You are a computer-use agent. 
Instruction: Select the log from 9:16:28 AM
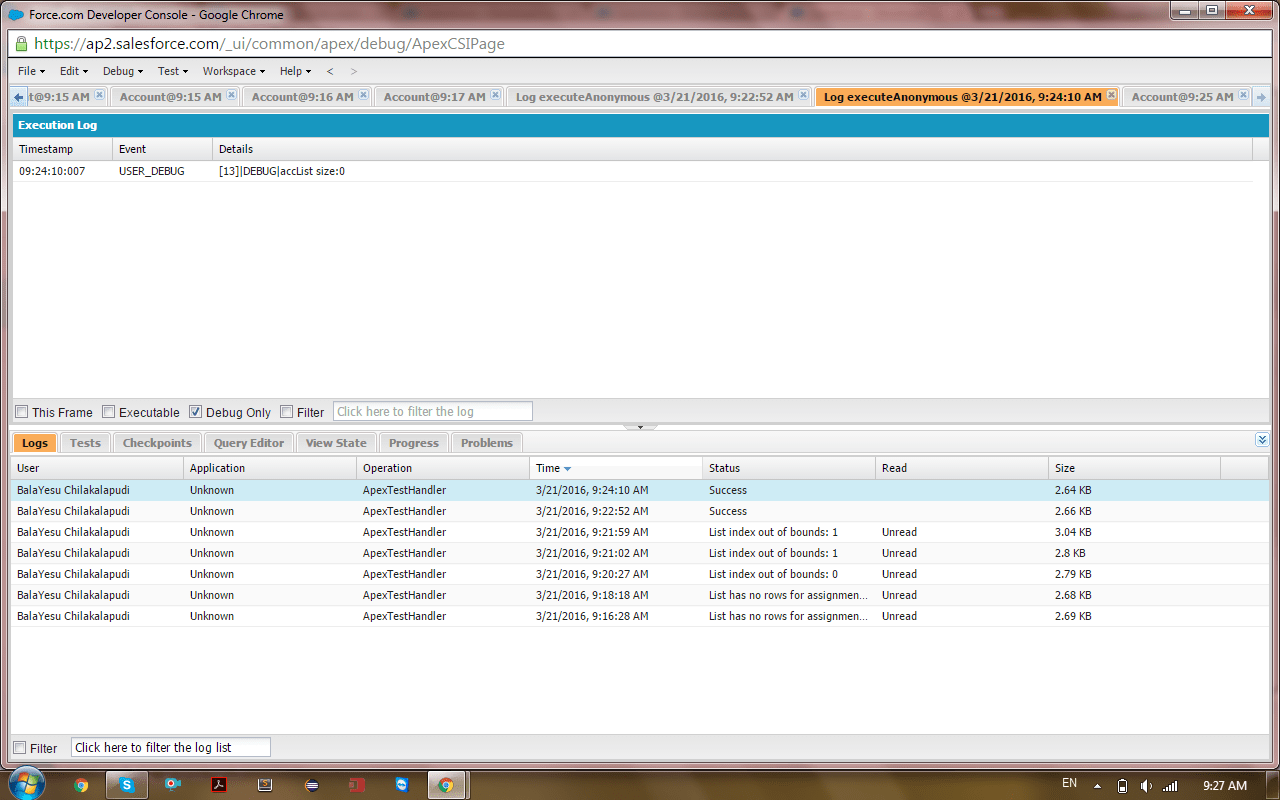tap(640, 616)
